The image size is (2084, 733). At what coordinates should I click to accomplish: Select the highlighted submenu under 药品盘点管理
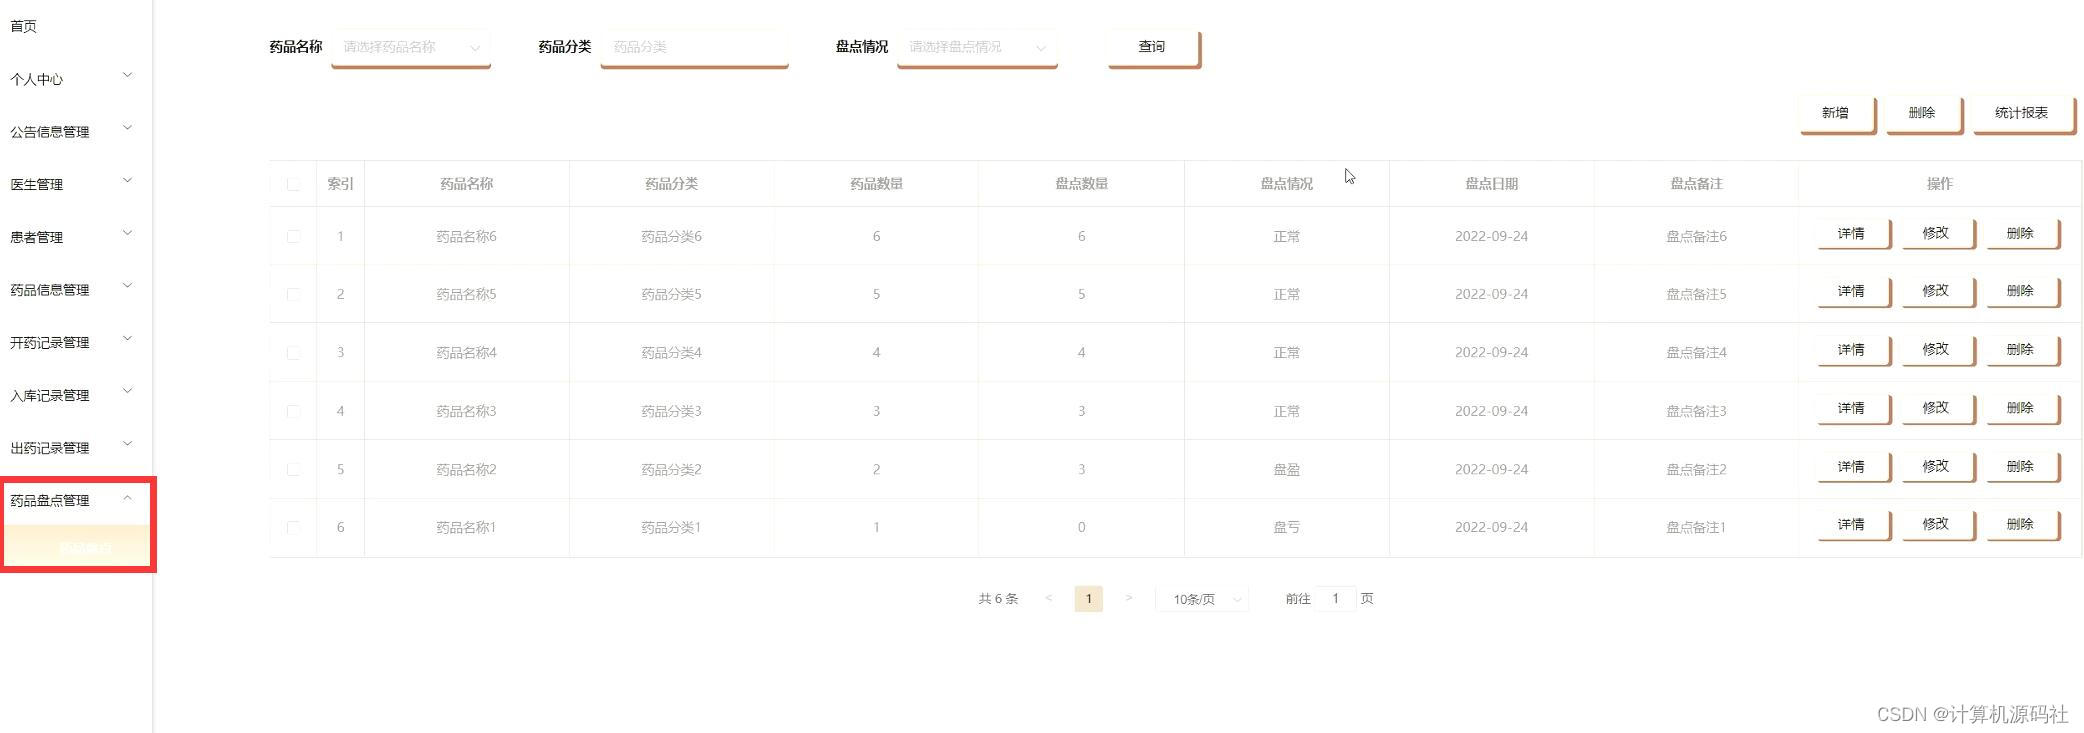(78, 547)
